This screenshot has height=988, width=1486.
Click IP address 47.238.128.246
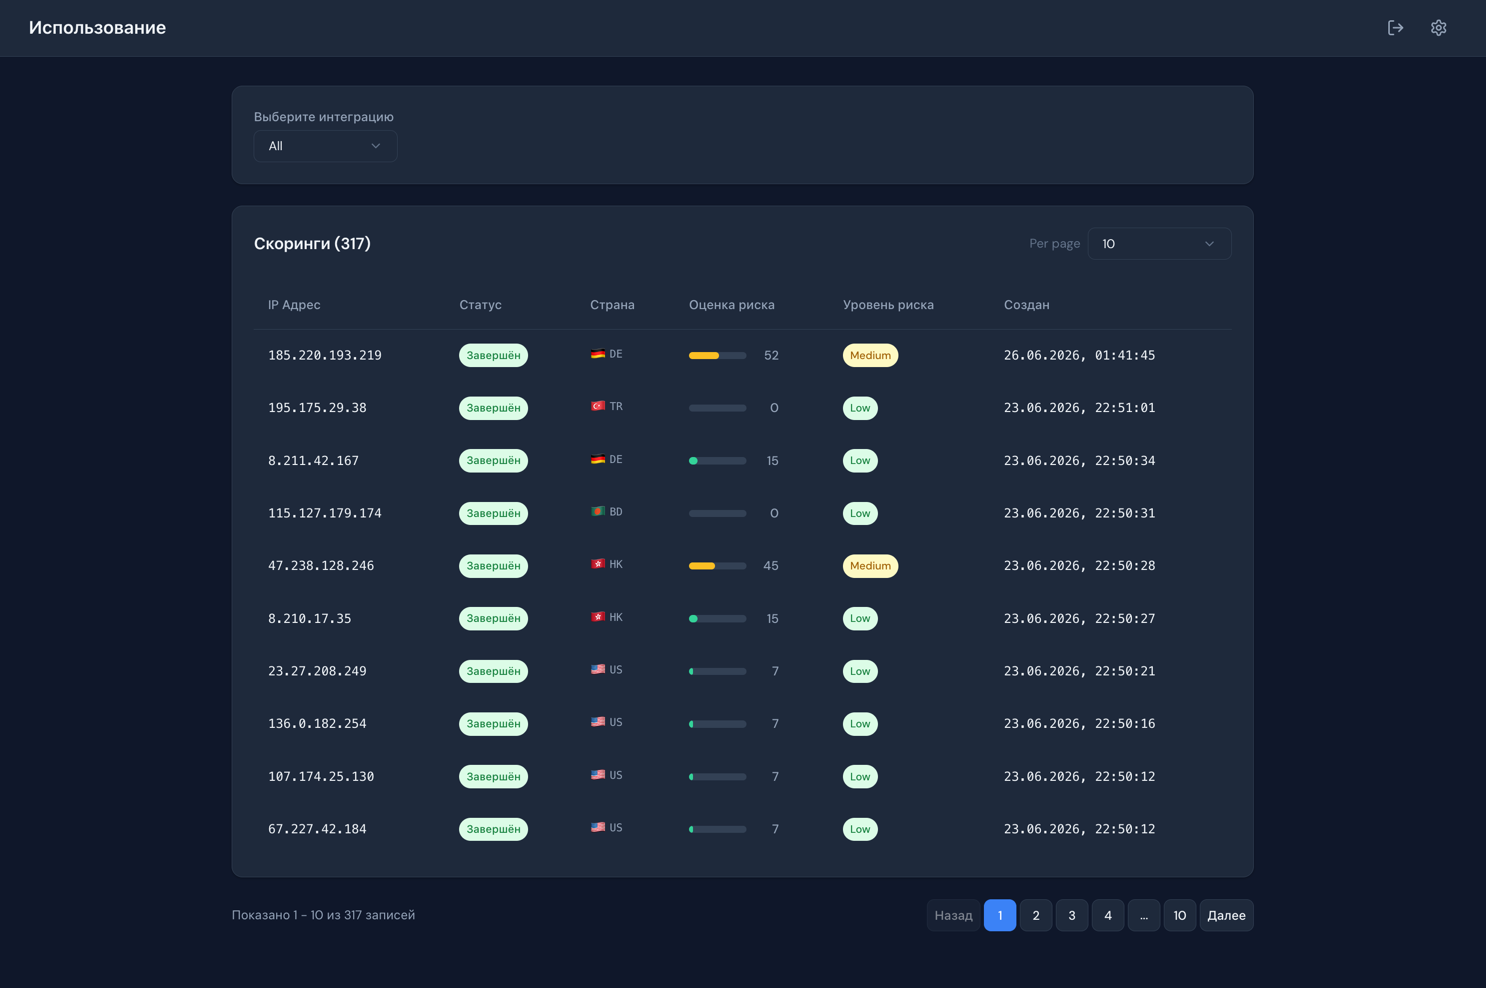point(321,566)
